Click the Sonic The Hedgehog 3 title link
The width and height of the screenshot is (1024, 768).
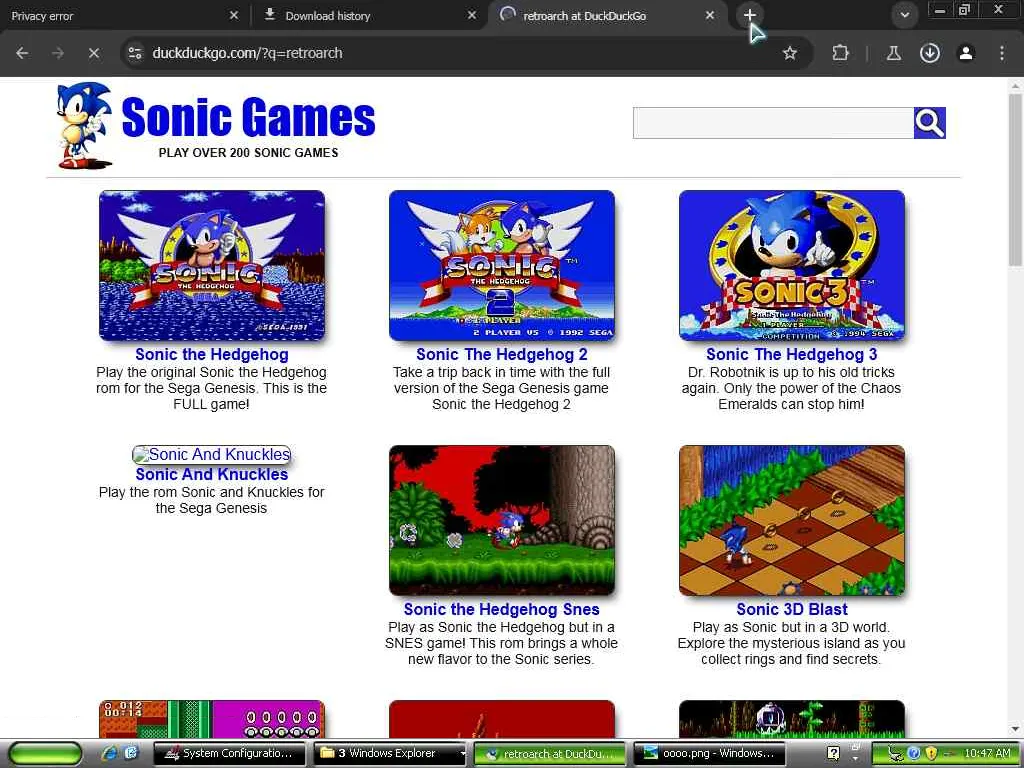click(792, 354)
